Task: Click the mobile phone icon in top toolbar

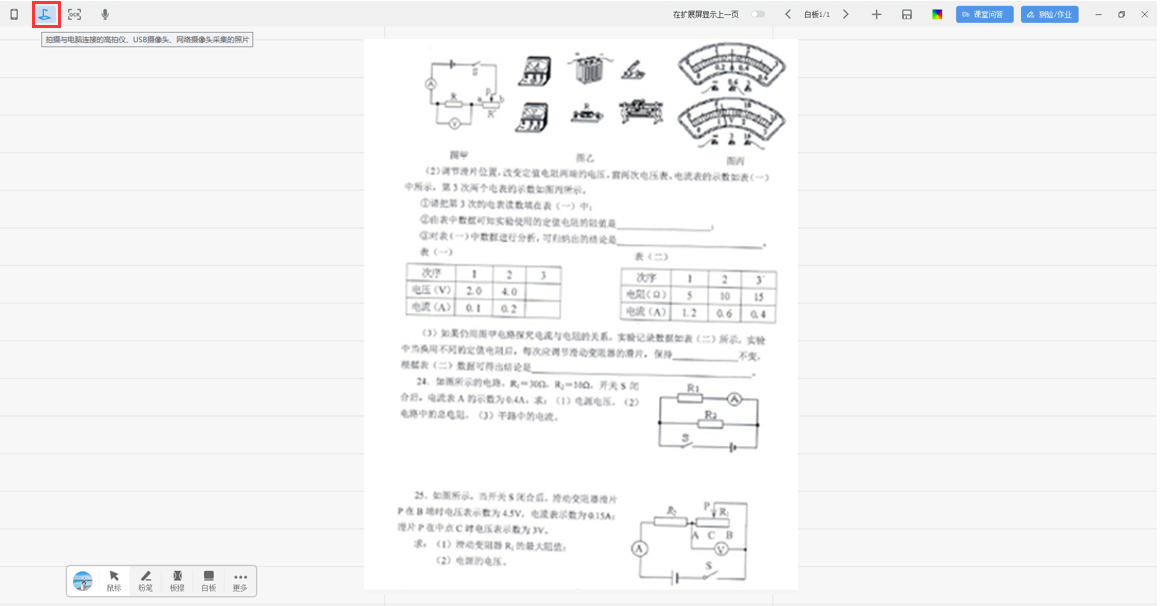Action: click(x=14, y=15)
